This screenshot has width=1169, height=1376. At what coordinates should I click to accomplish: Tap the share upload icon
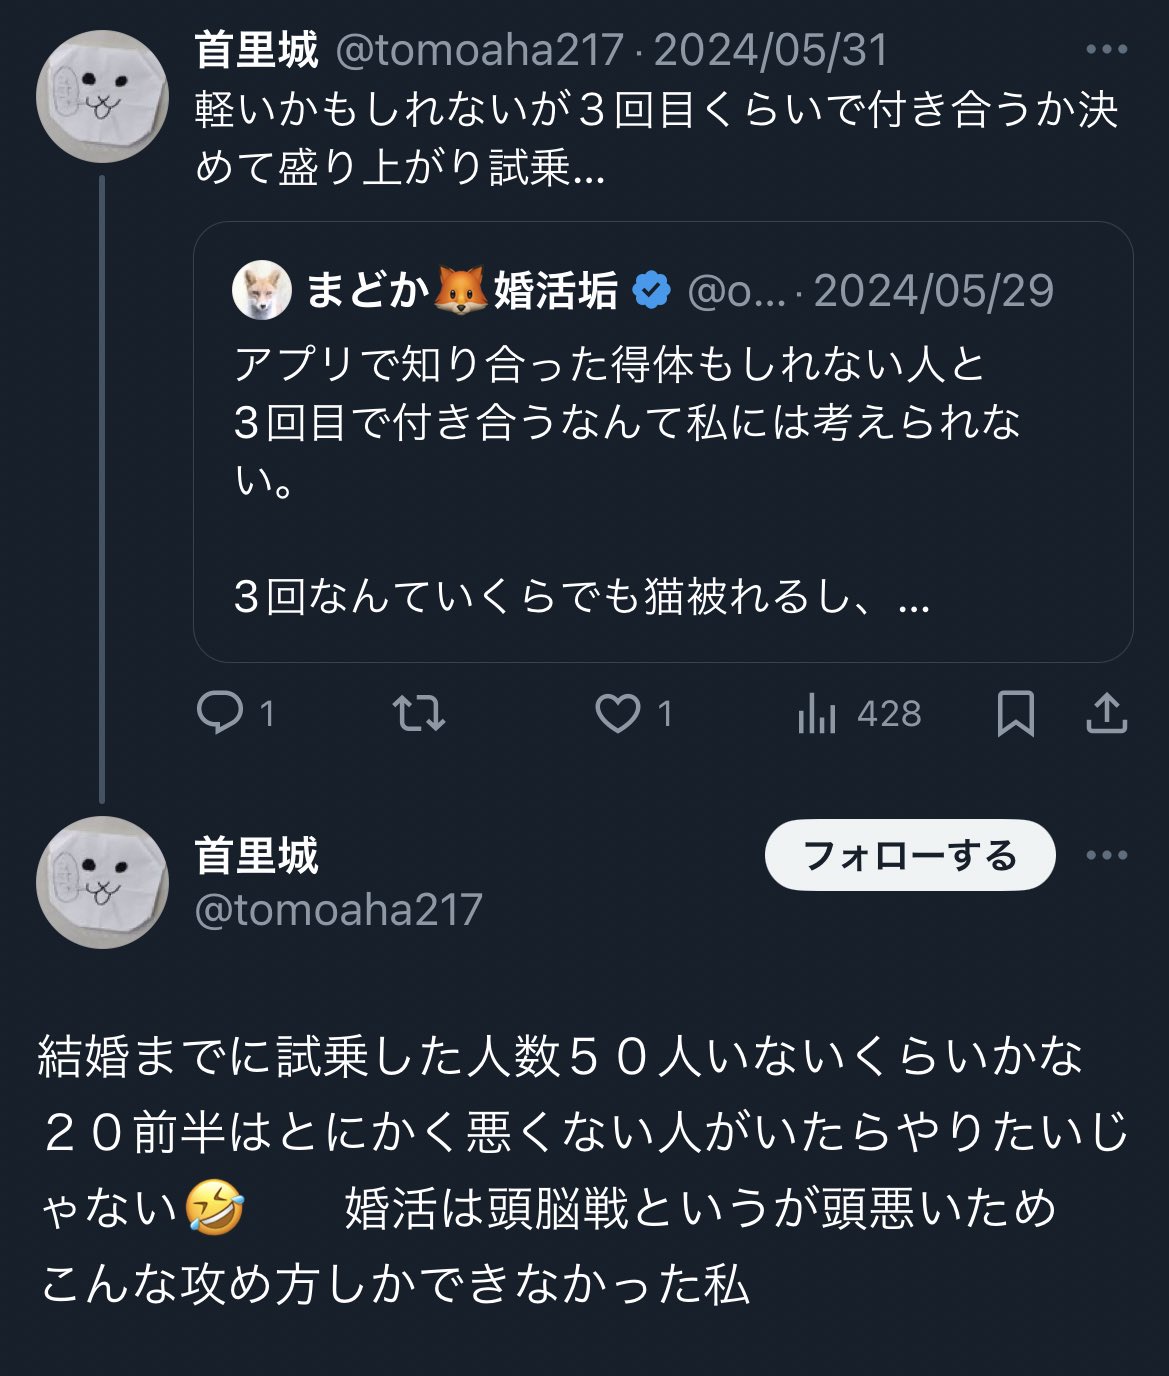click(x=1106, y=714)
